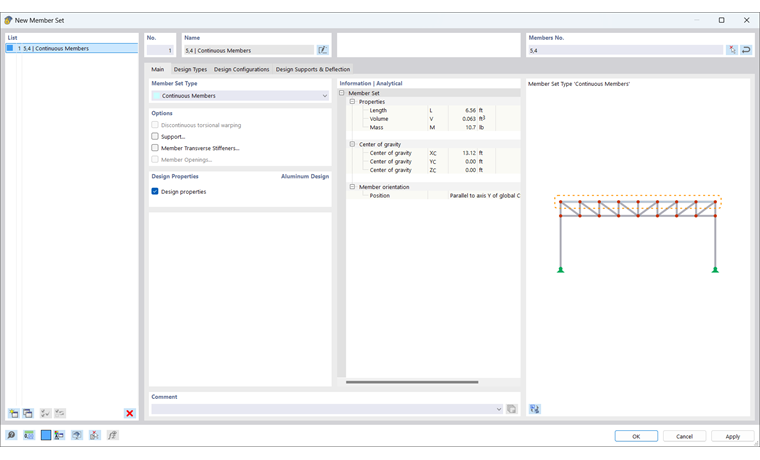
Task: Click the Length value 6.56
Action: pos(470,111)
